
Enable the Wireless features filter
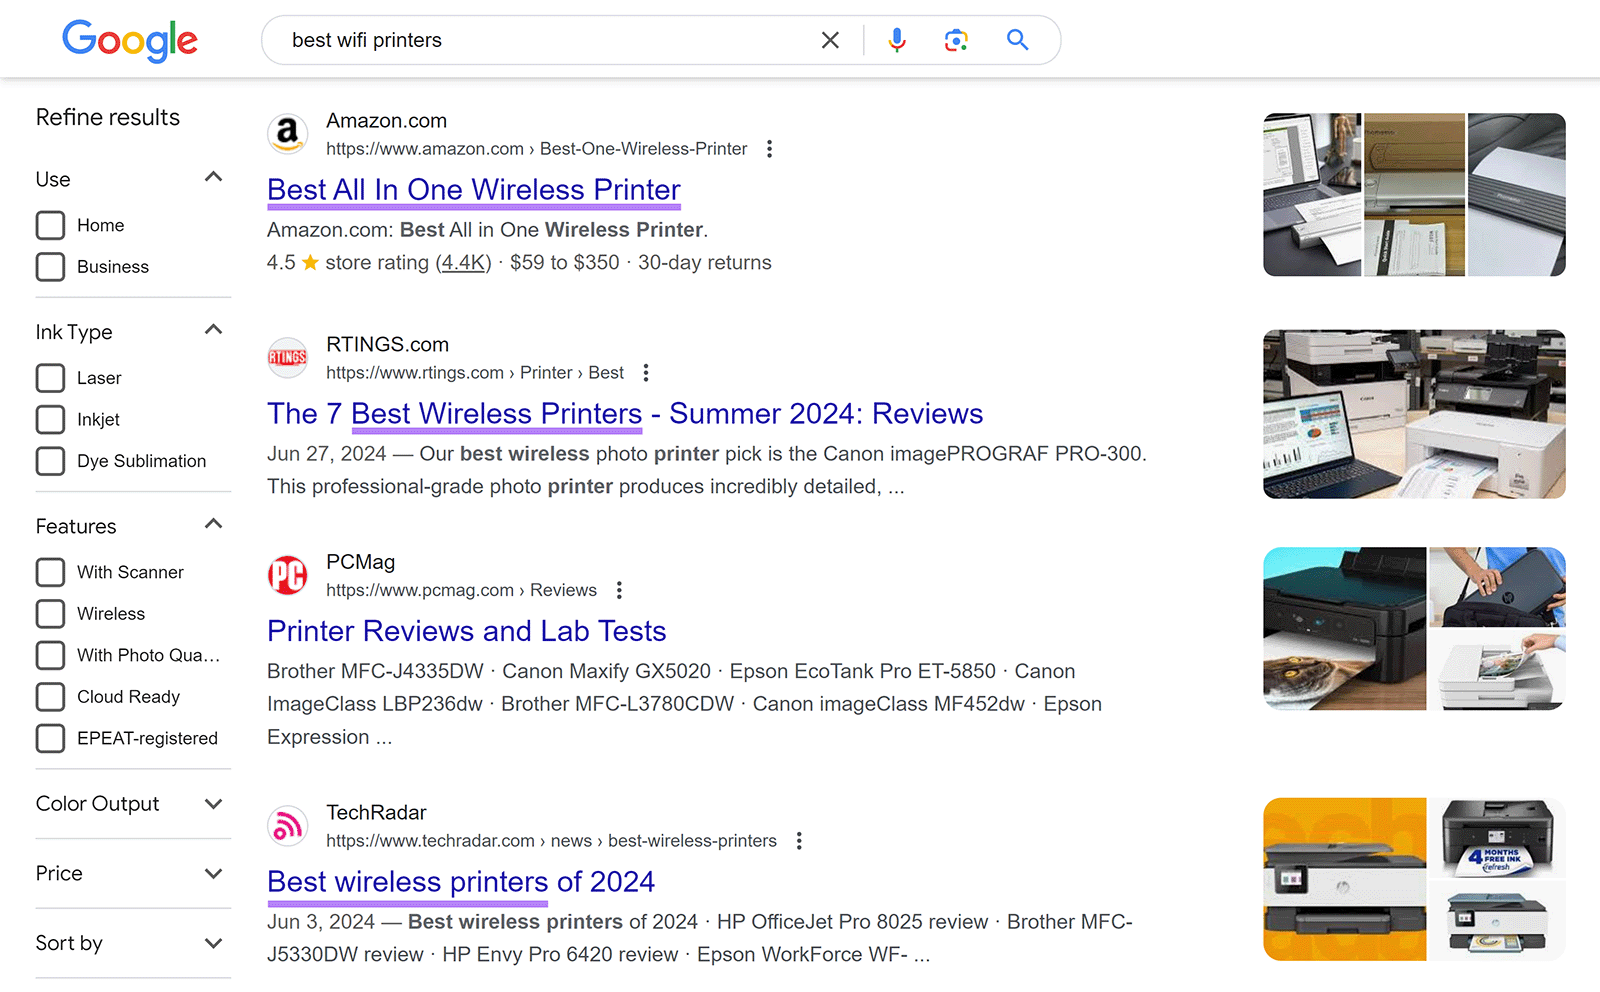pos(50,613)
